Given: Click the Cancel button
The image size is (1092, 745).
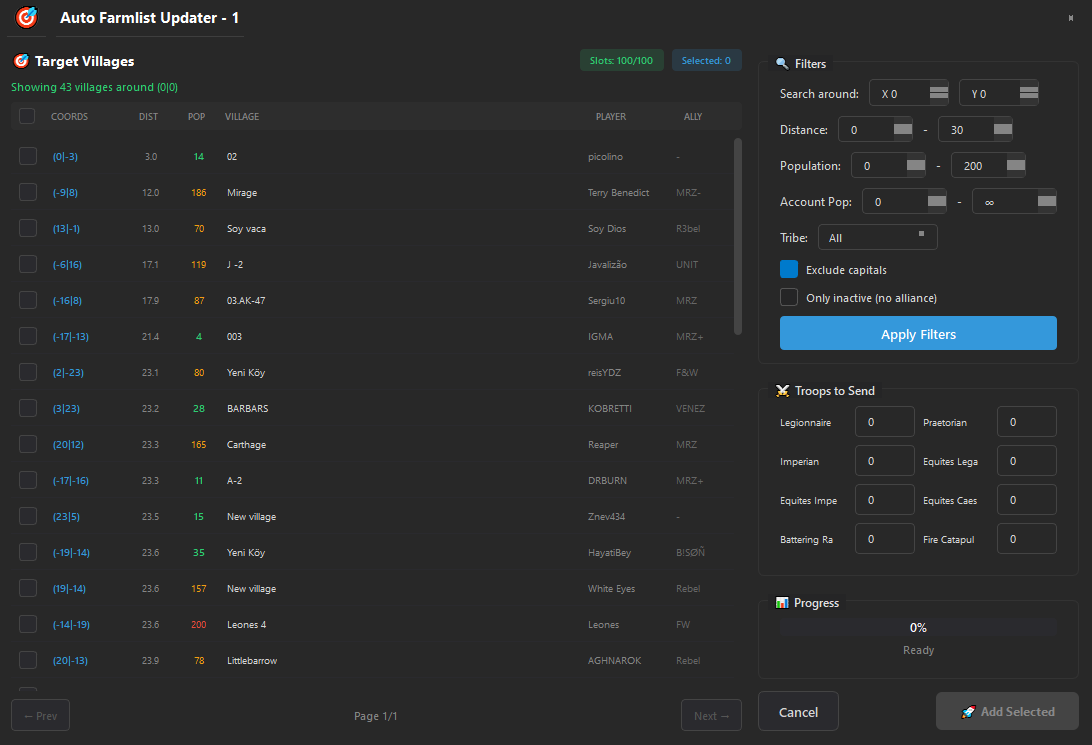Looking at the screenshot, I should [797, 711].
